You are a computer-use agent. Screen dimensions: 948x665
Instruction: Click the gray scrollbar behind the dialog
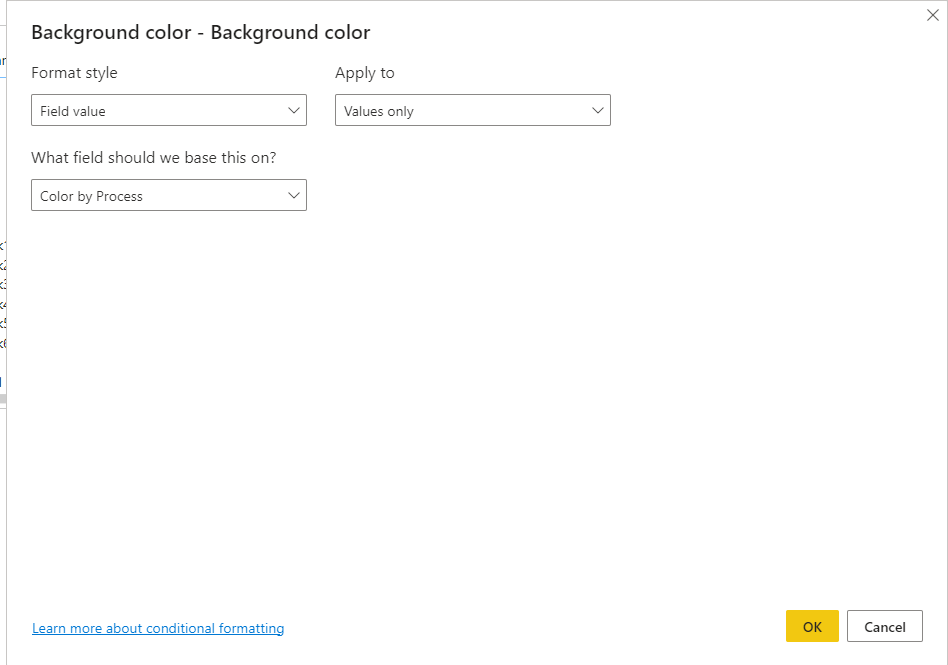(x=3, y=399)
